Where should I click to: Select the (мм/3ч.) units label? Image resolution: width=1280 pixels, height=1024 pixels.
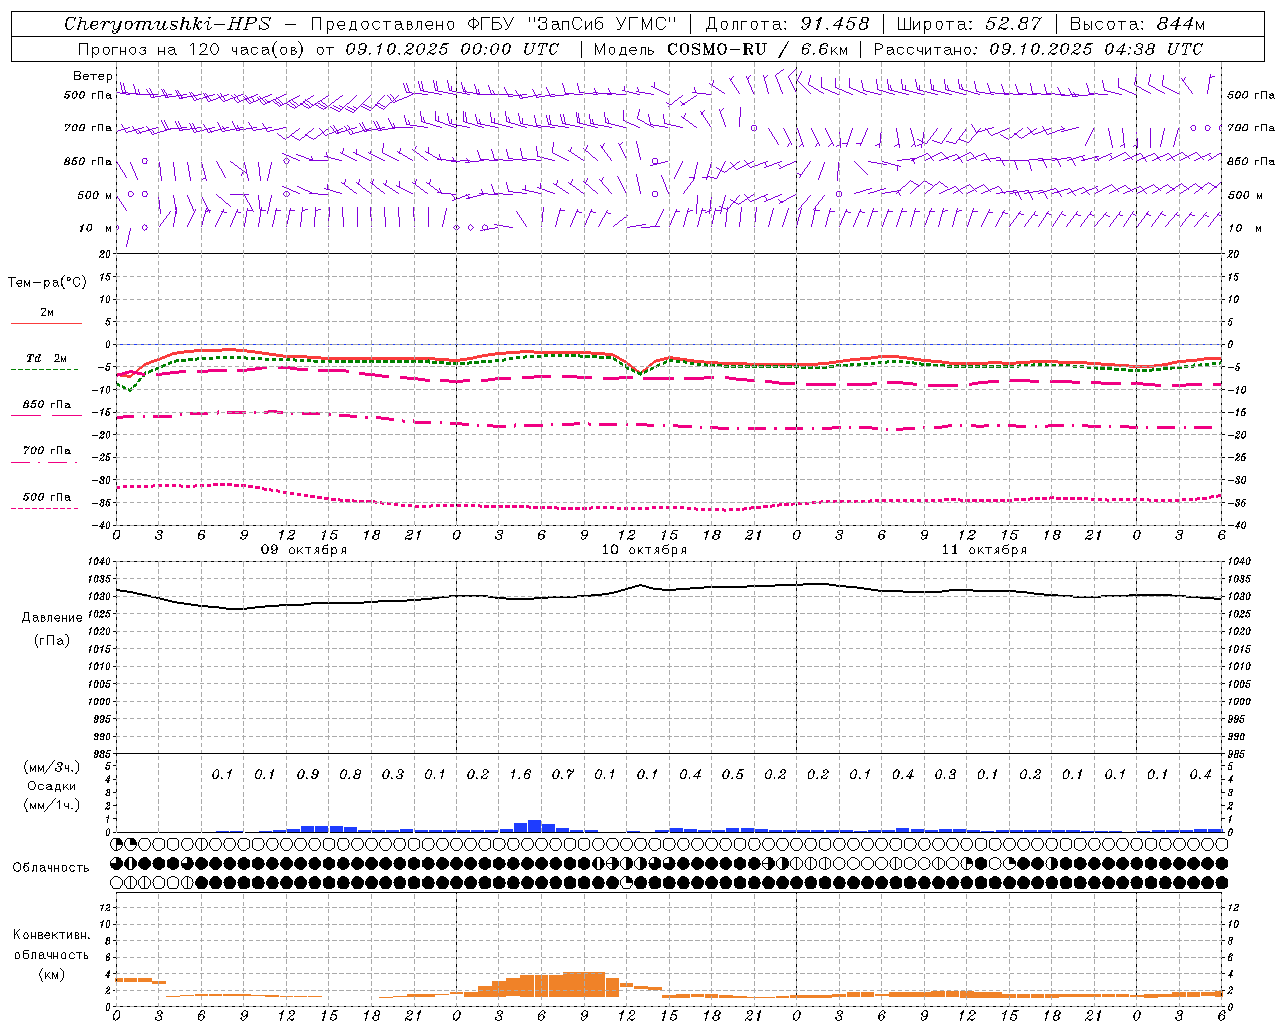coord(52,767)
